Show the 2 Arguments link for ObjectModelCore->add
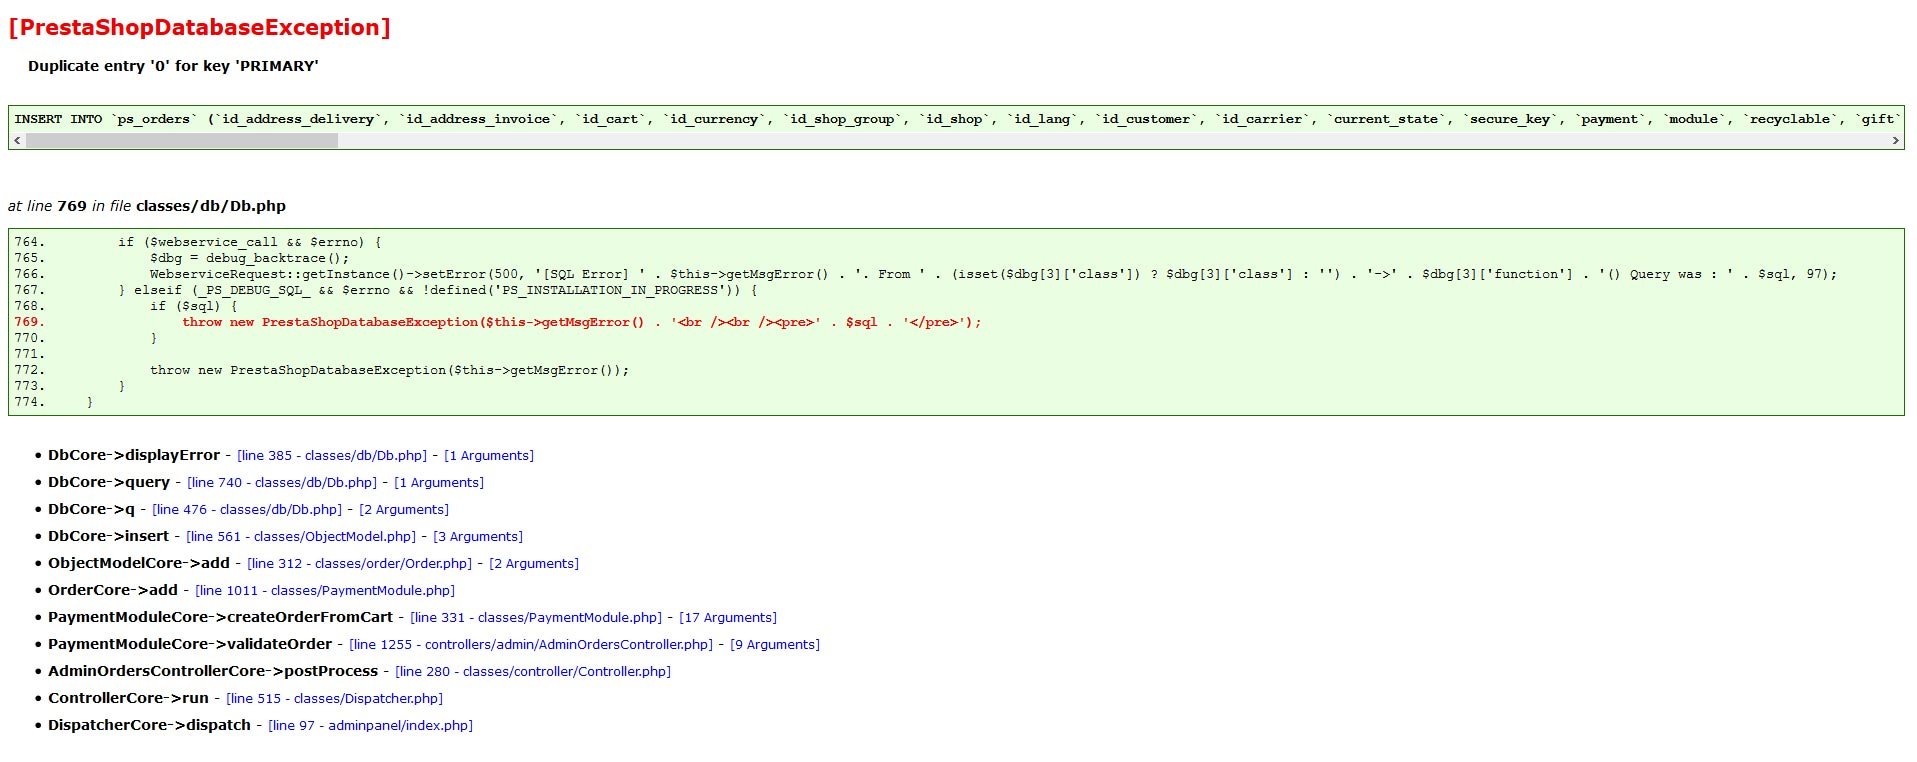Screen dimensions: 1917x762 [534, 564]
